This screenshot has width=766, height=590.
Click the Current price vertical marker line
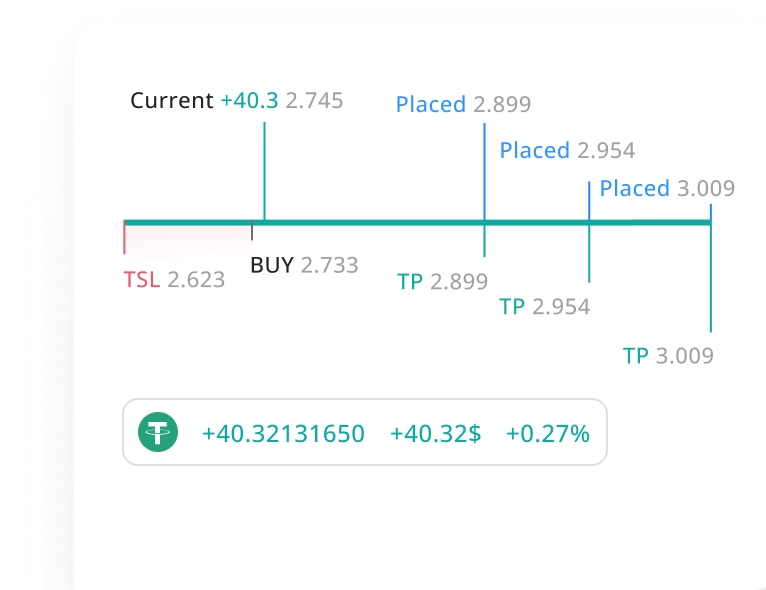click(264, 171)
